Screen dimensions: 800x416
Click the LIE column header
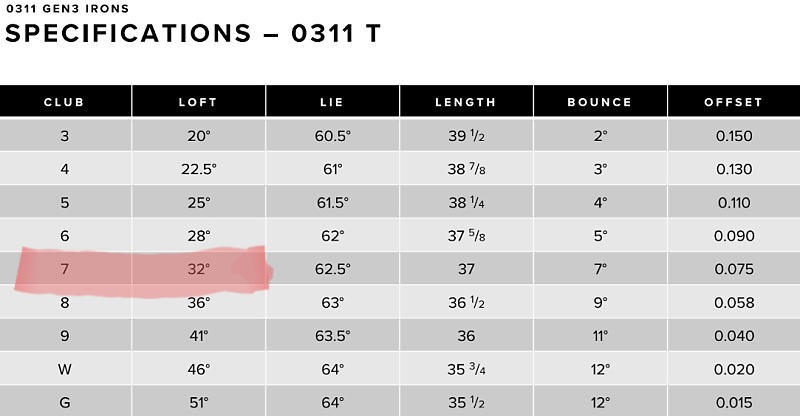pos(332,102)
